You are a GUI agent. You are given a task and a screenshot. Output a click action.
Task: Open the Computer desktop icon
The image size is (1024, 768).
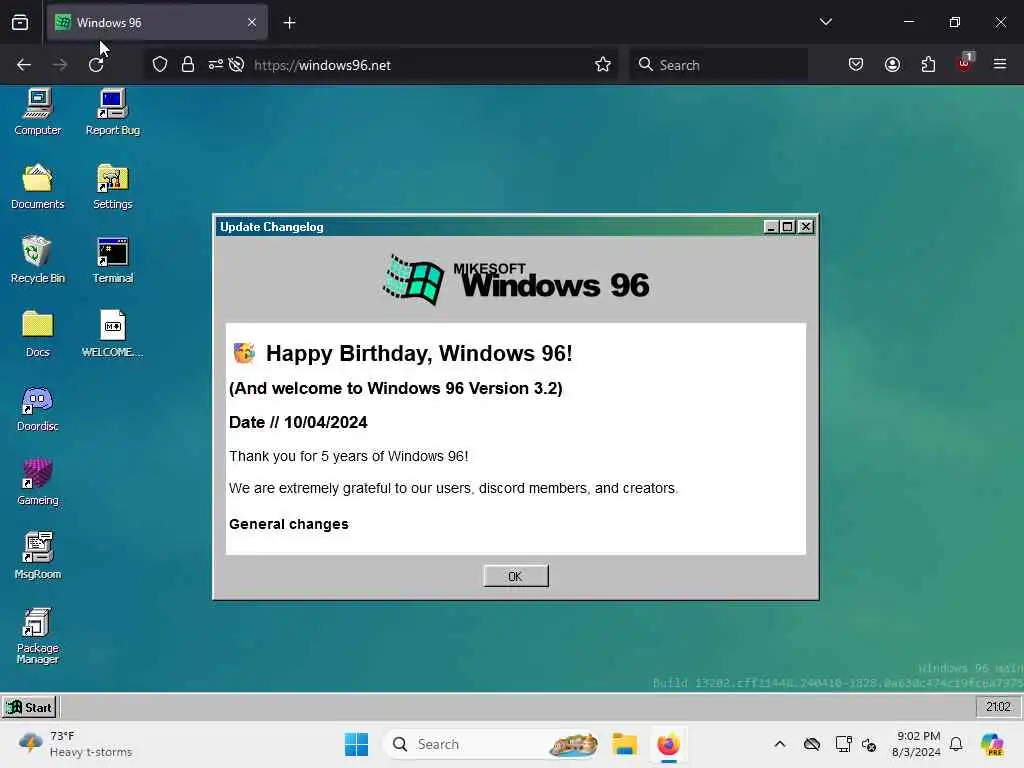38,111
